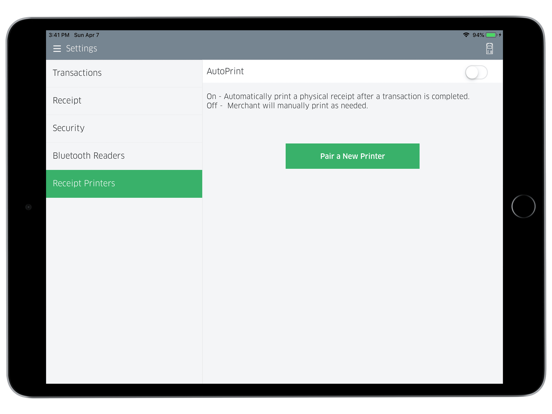
Task: Open Receipt settings
Action: 124,101
